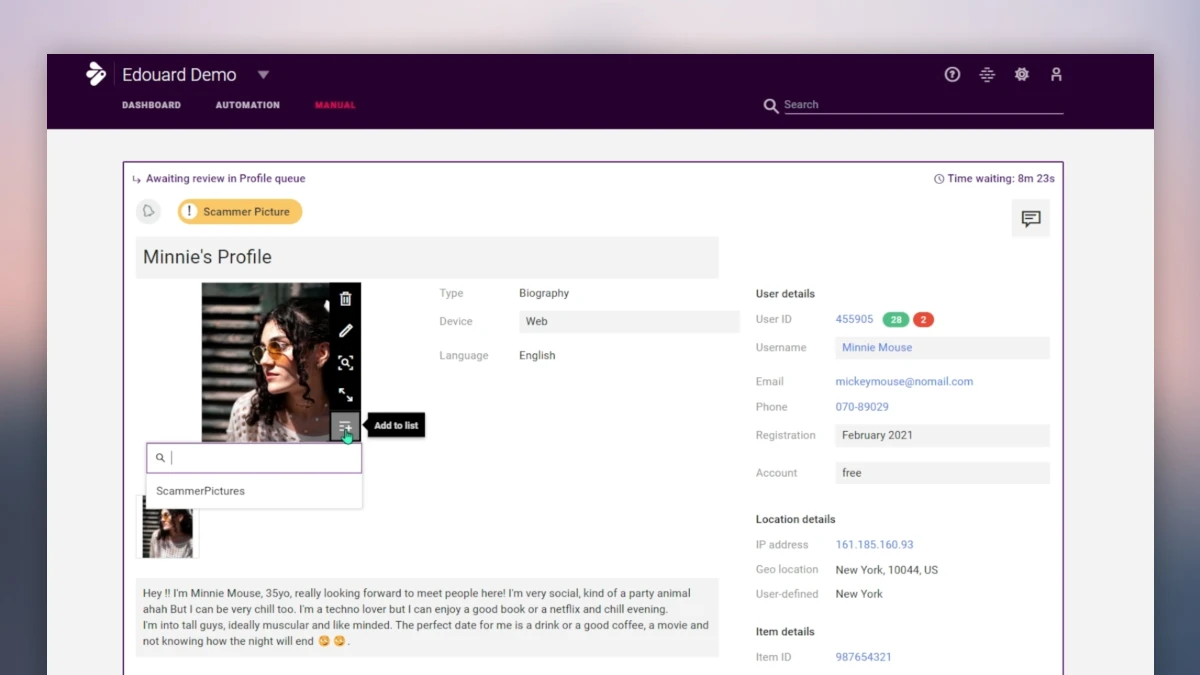
Task: Click the Add to list icon
Action: tap(345, 427)
